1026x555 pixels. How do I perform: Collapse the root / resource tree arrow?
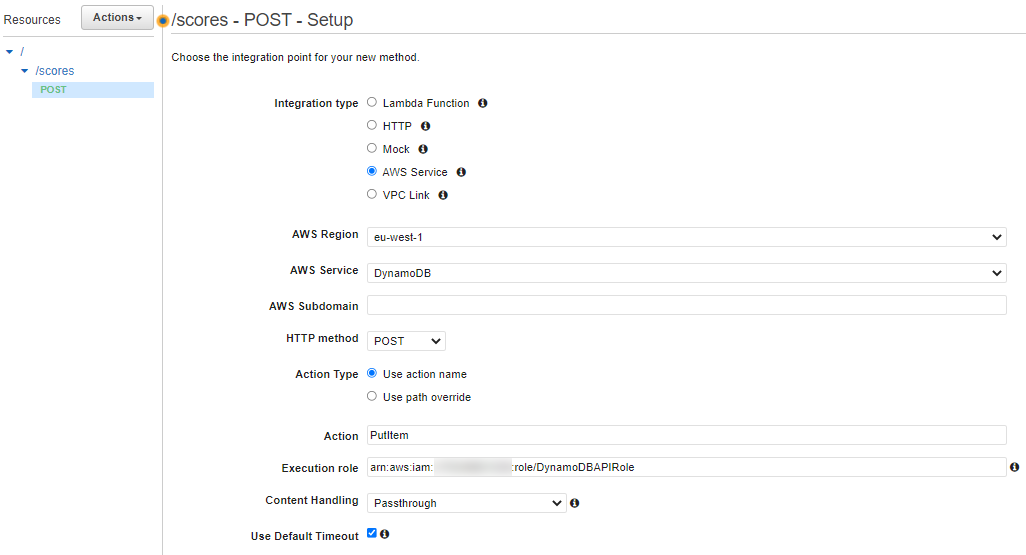click(x=9, y=51)
